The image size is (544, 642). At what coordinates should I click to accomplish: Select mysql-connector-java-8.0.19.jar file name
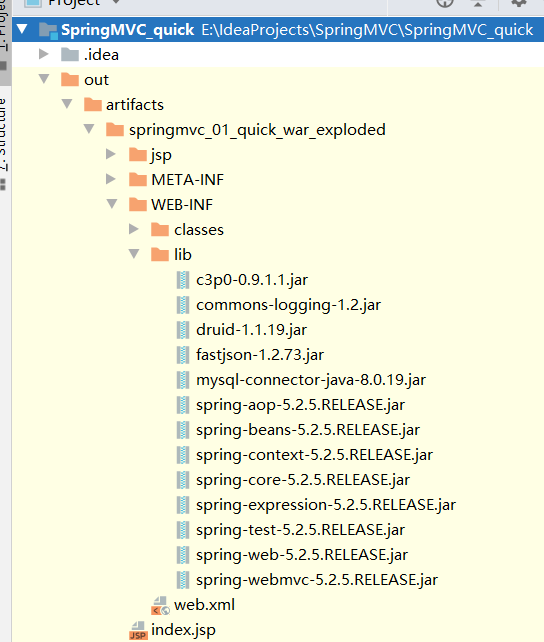[311, 380]
